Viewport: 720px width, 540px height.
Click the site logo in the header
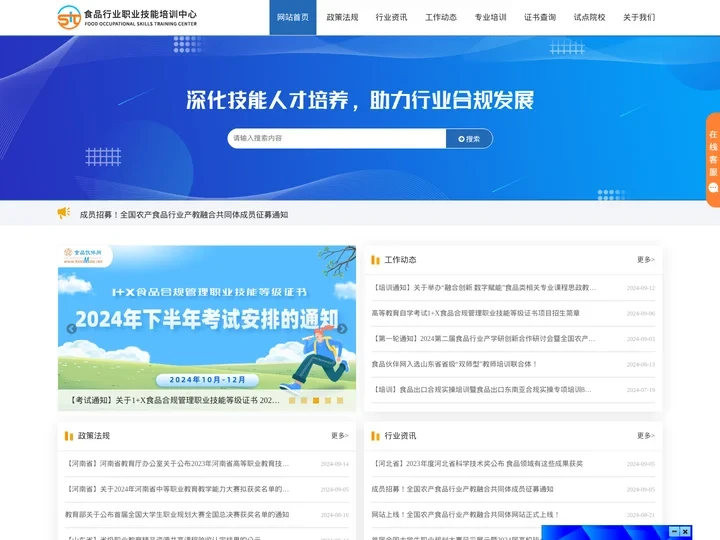[x=127, y=17]
